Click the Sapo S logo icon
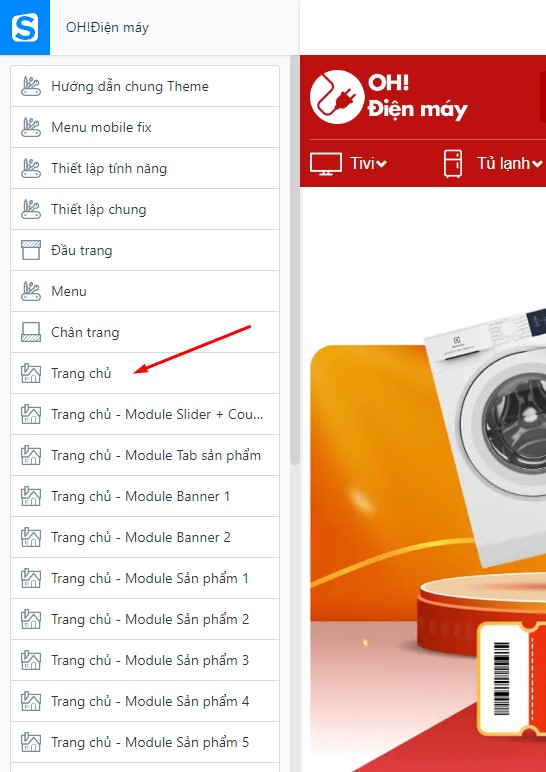The width and height of the screenshot is (546, 772). point(25,28)
